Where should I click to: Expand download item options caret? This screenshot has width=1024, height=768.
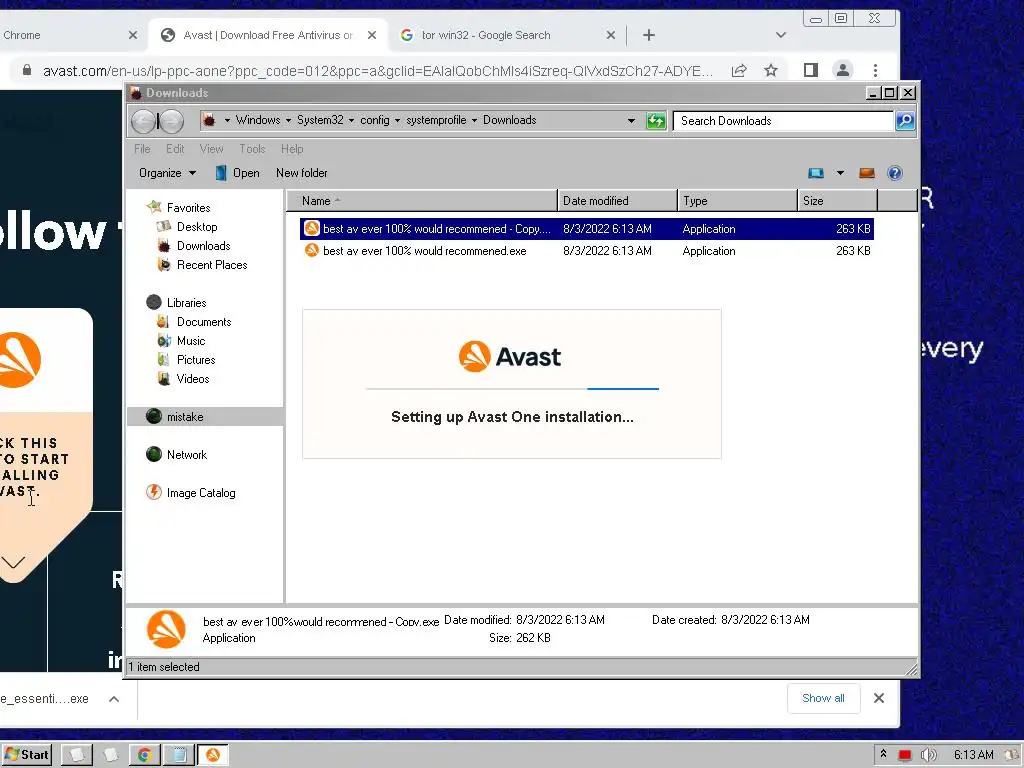pos(114,699)
